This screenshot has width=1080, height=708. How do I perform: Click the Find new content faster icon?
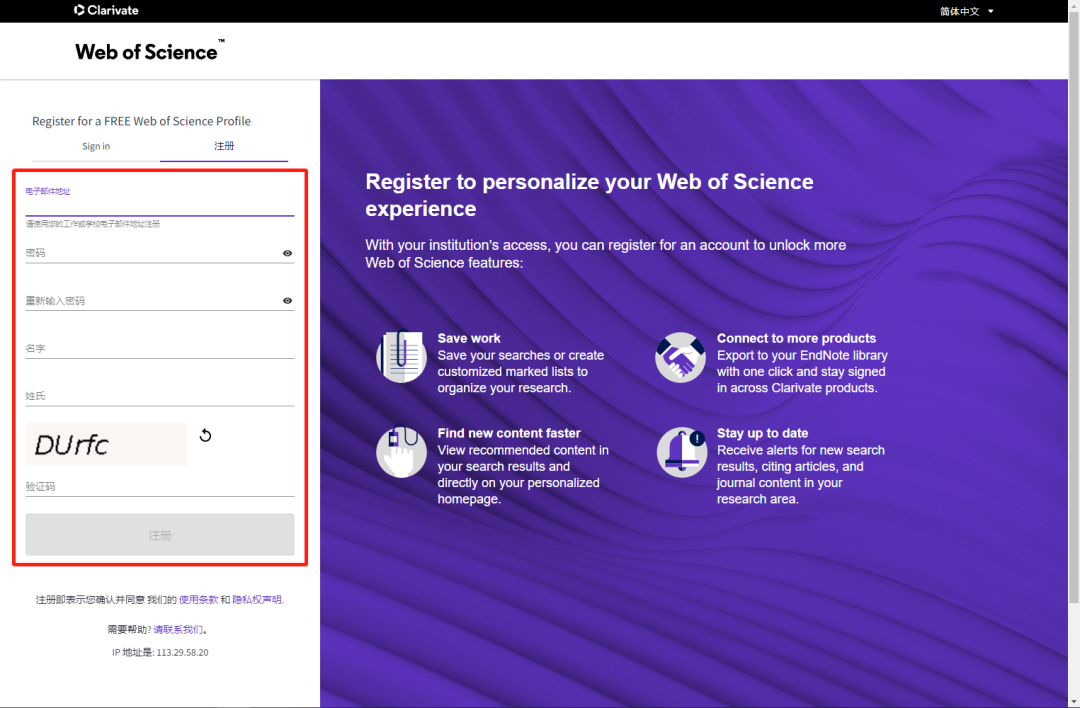tap(401, 452)
